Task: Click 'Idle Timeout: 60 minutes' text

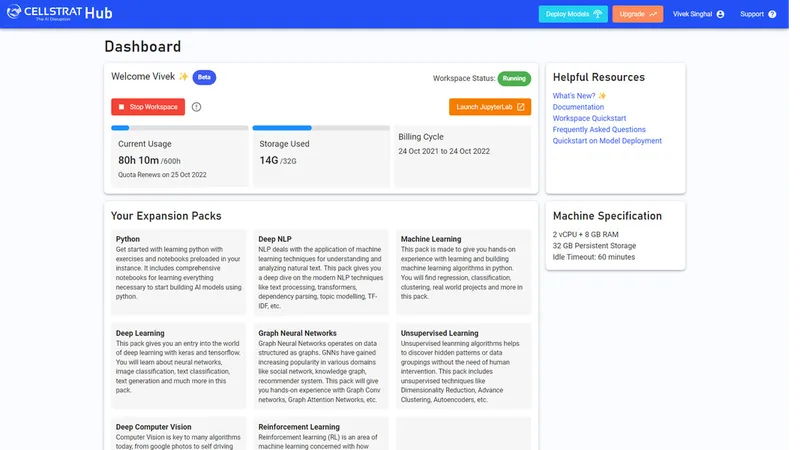Action: coord(594,257)
